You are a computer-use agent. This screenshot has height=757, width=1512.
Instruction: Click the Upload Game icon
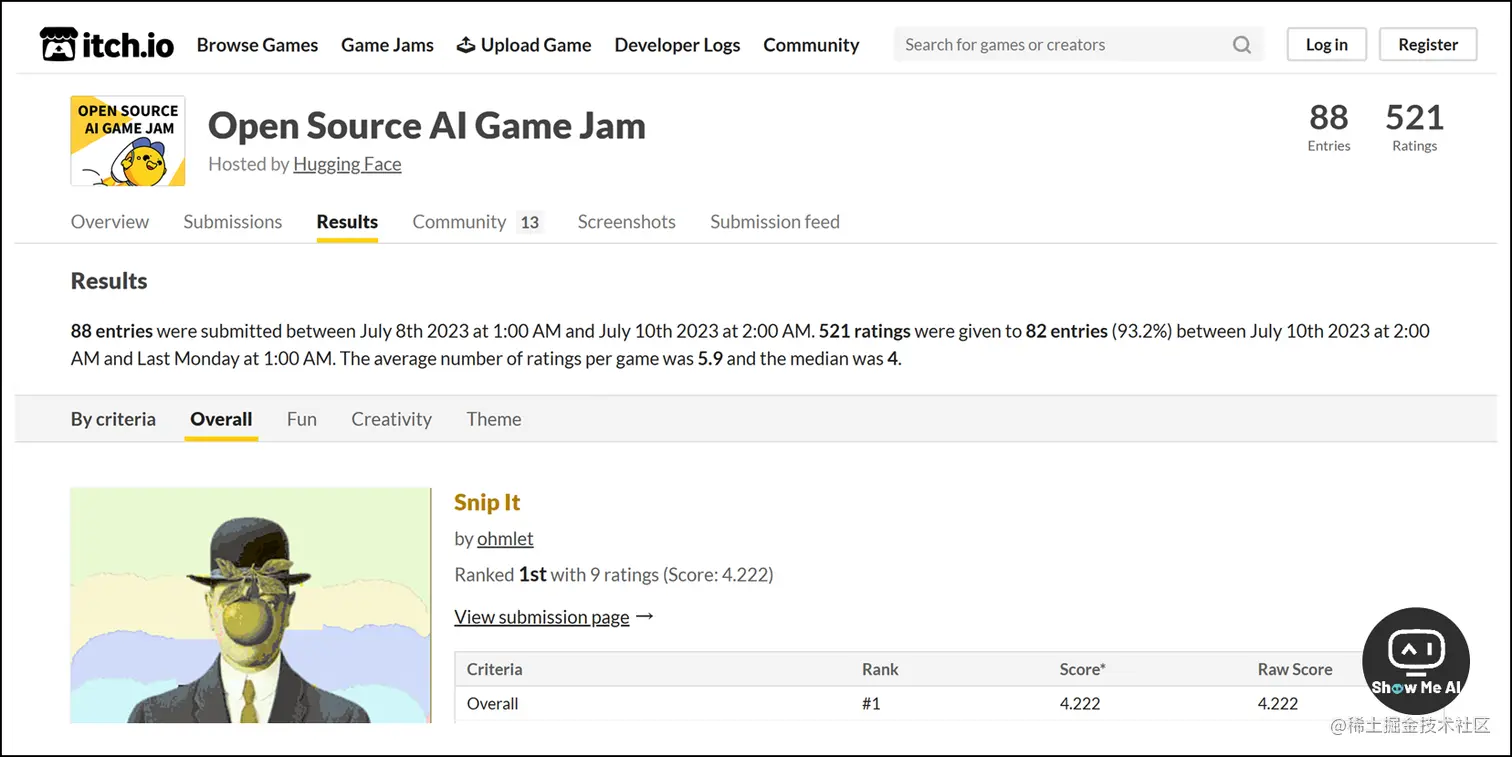tap(466, 45)
